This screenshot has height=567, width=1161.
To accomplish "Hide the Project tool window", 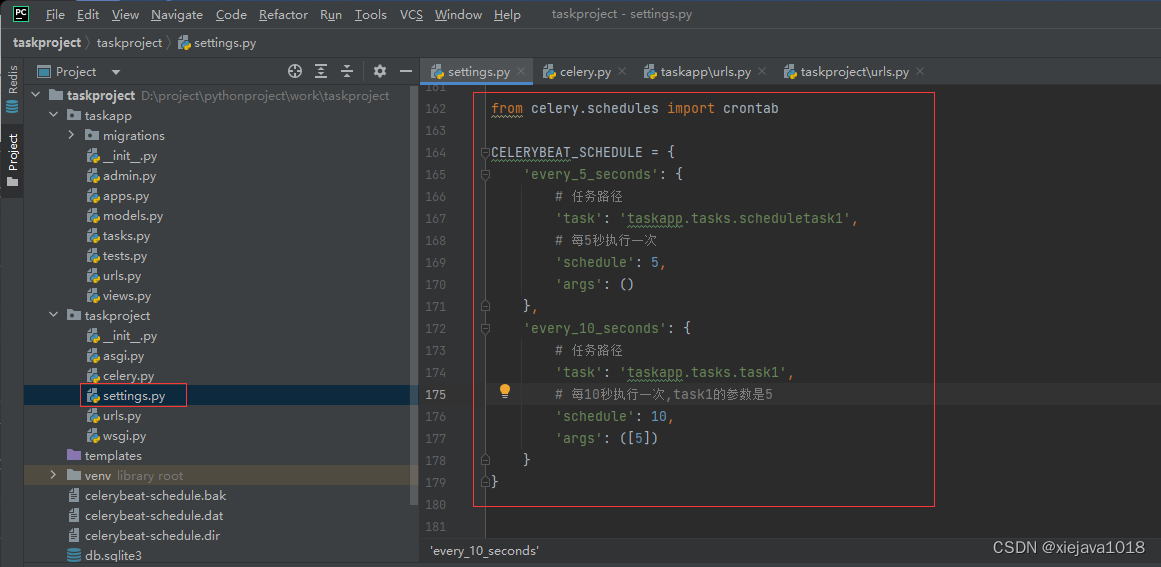I will point(405,71).
